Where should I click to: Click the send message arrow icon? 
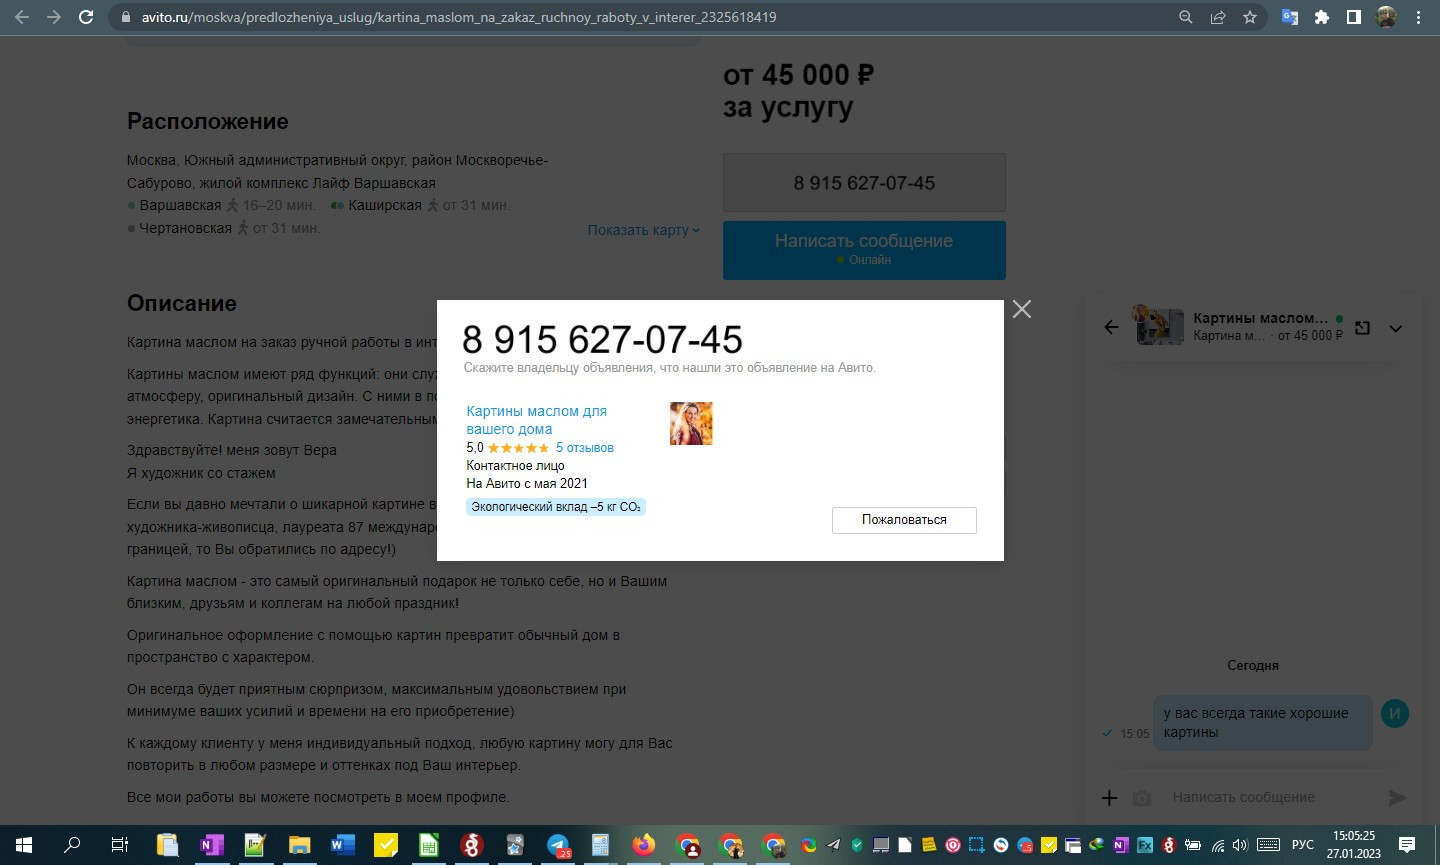[x=1397, y=798]
